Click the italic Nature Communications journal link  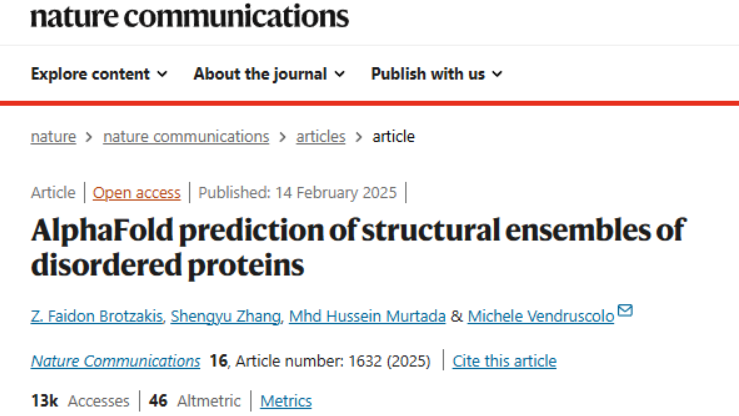coord(115,361)
